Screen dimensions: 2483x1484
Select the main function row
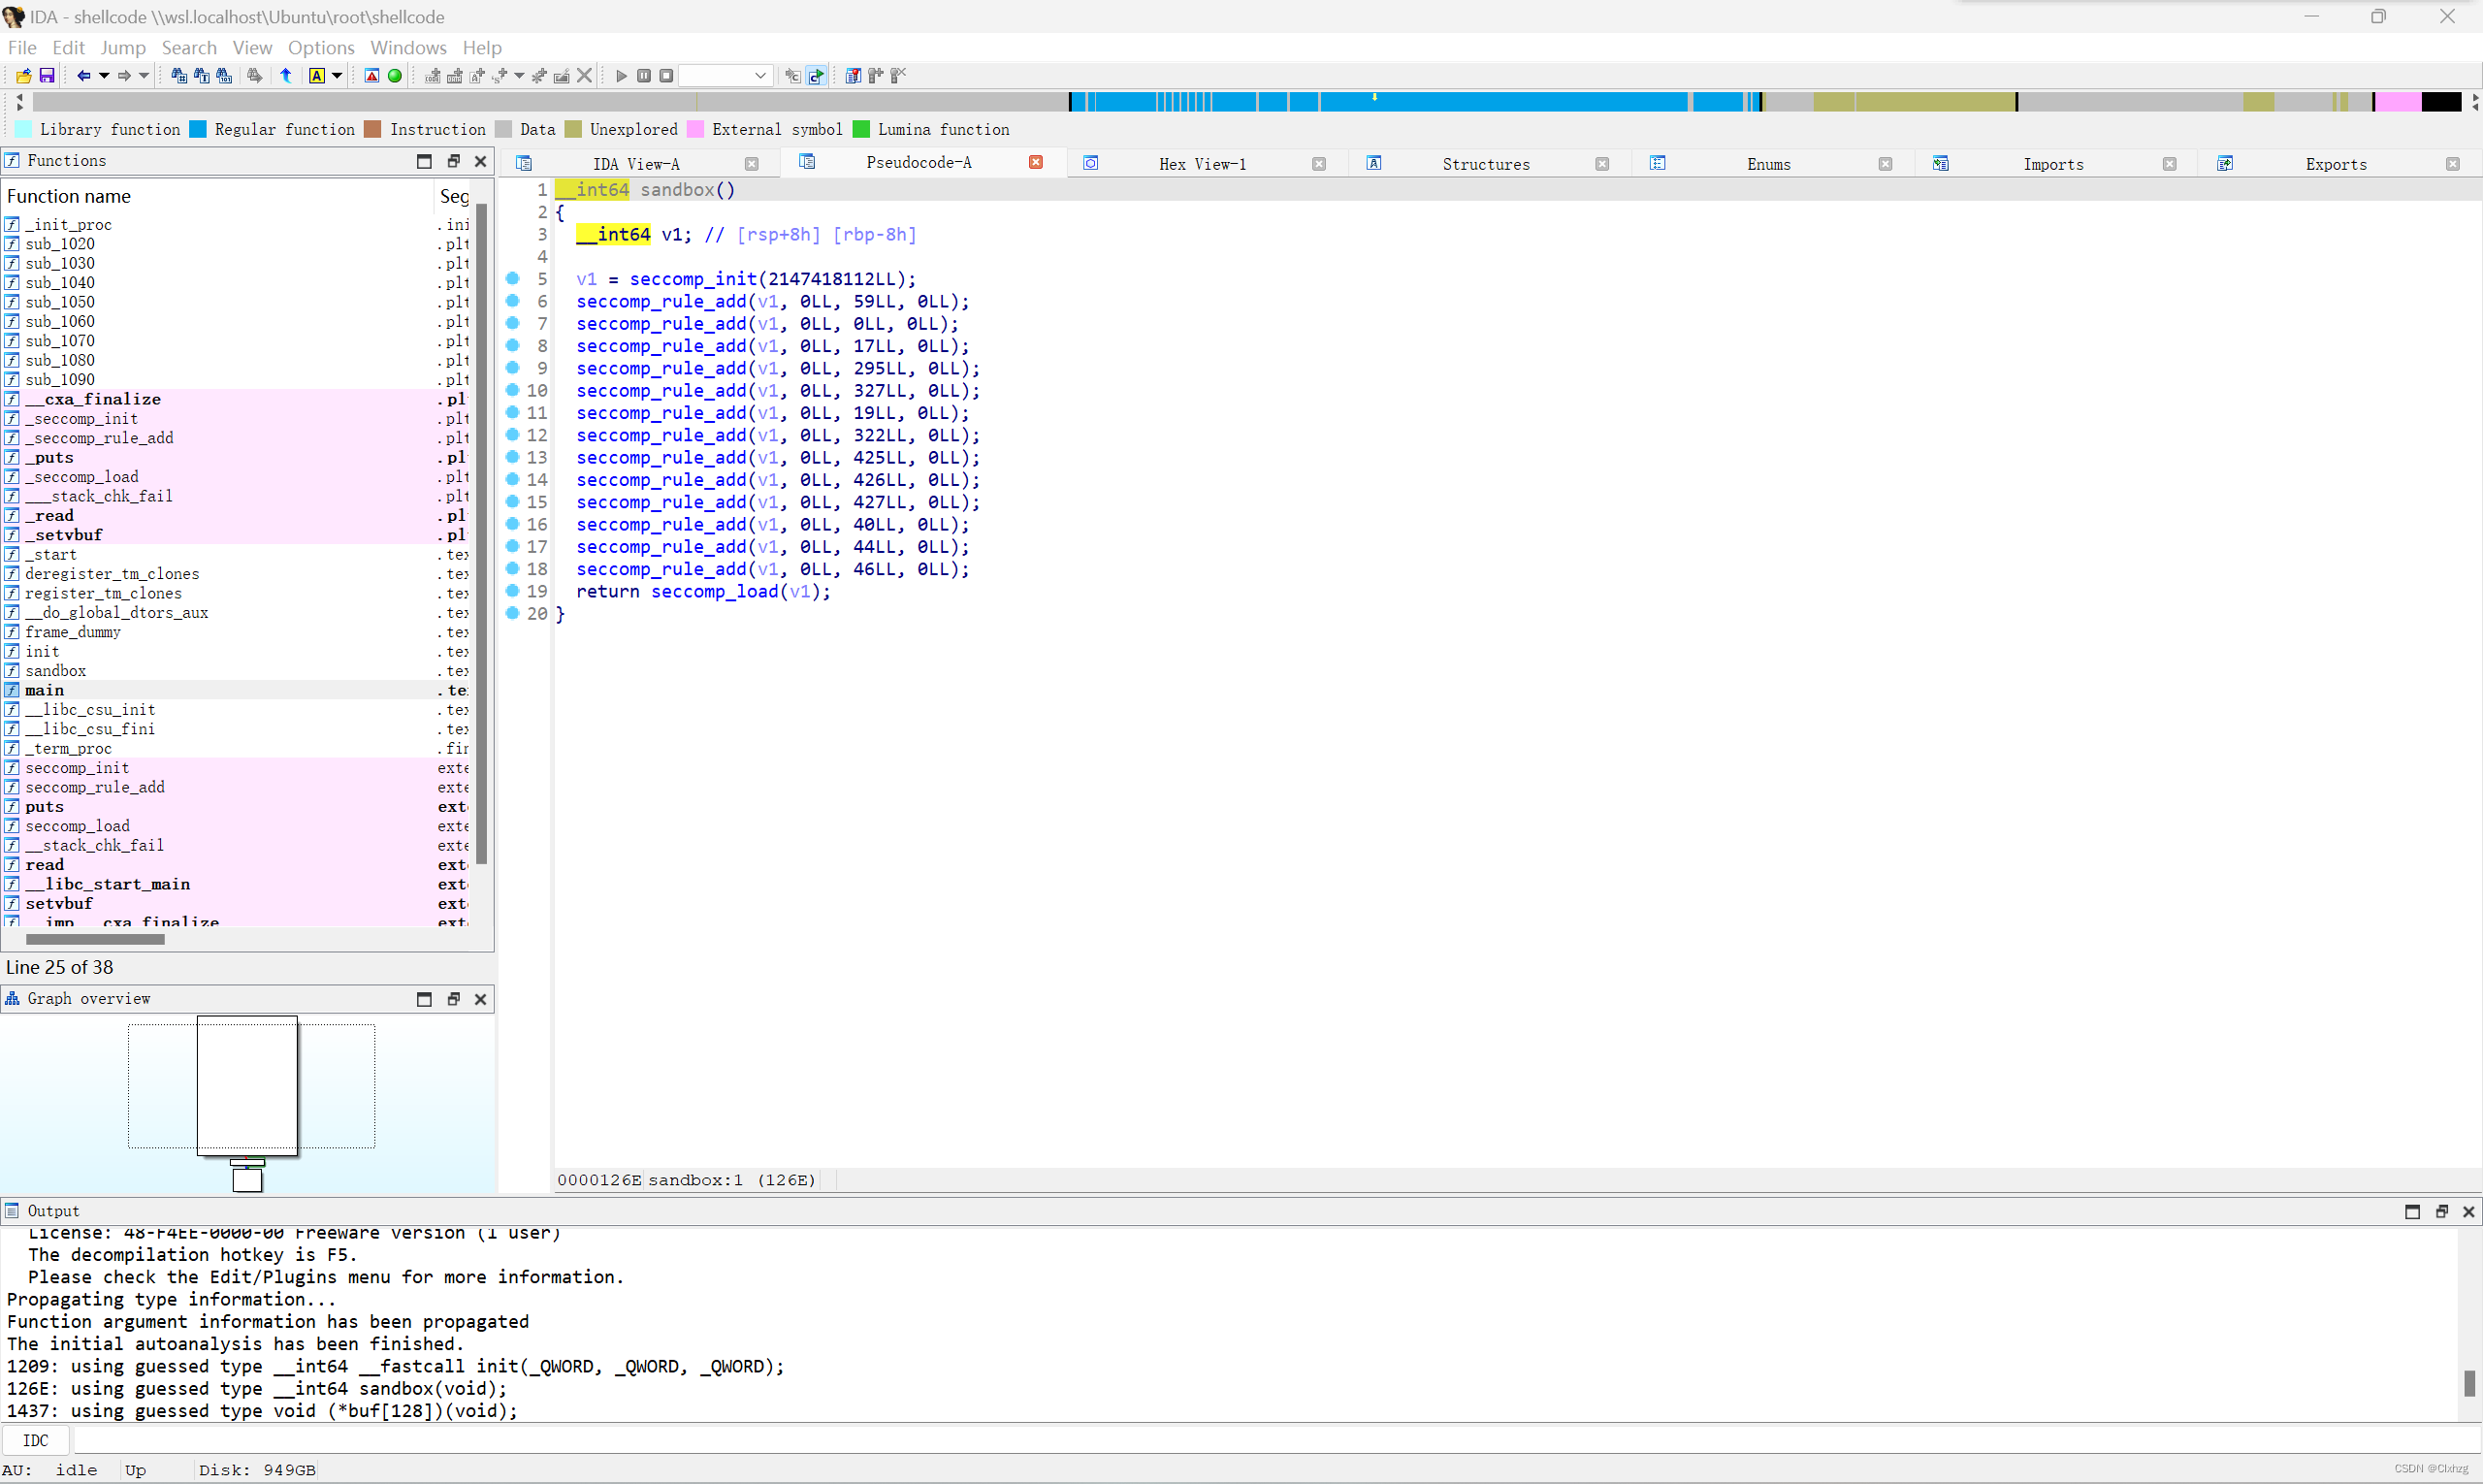coord(235,690)
